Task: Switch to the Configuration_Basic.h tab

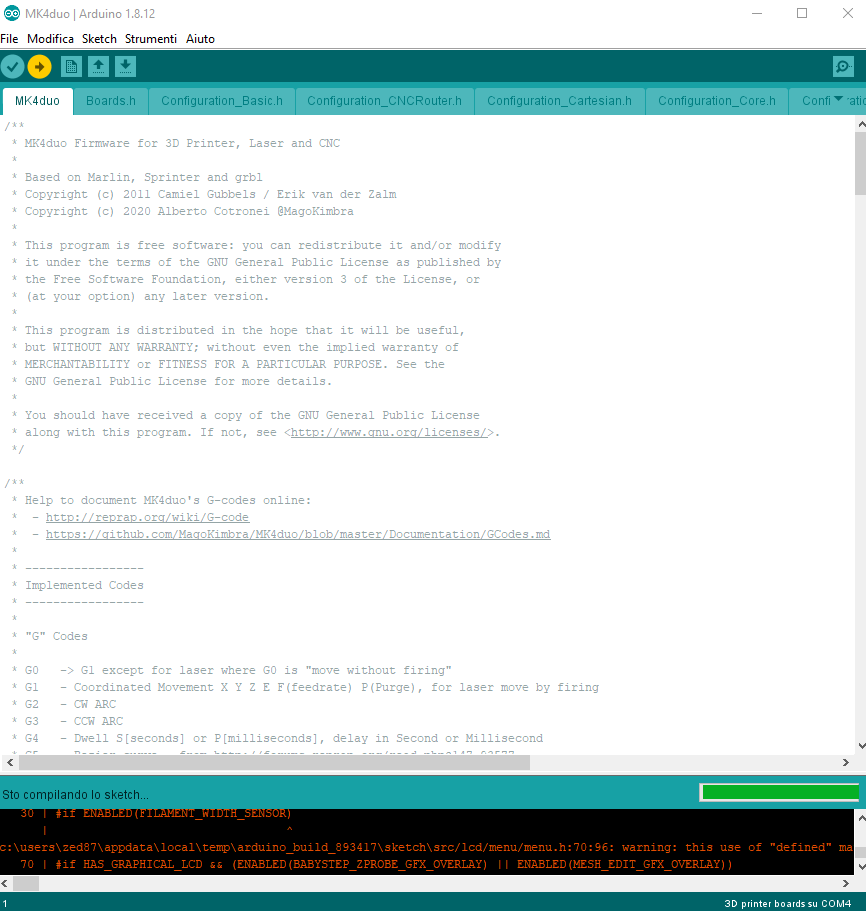Action: [222, 101]
